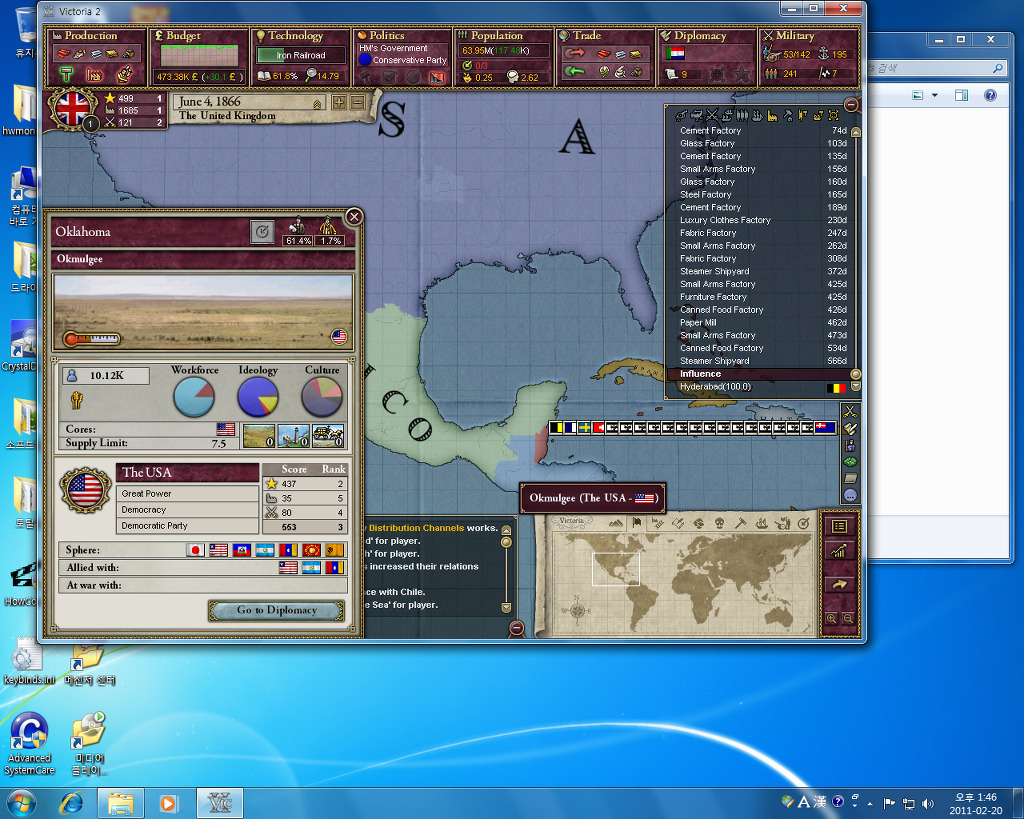1024x819 pixels.
Task: Toggle army soldiers filter in outliner
Action: click(x=742, y=116)
